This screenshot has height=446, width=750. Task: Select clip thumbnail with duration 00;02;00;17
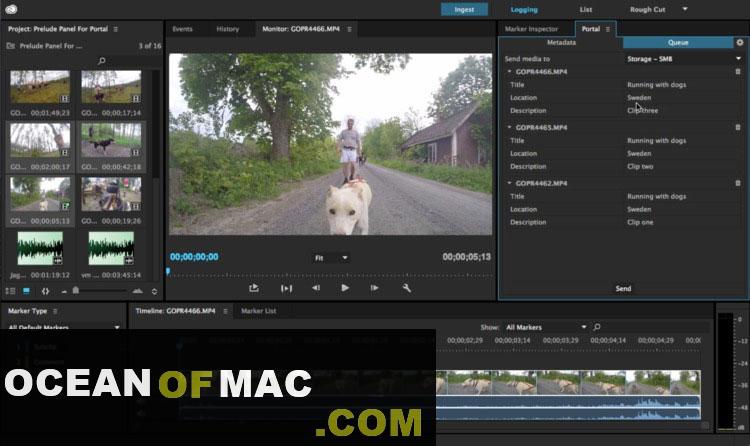(x=40, y=140)
